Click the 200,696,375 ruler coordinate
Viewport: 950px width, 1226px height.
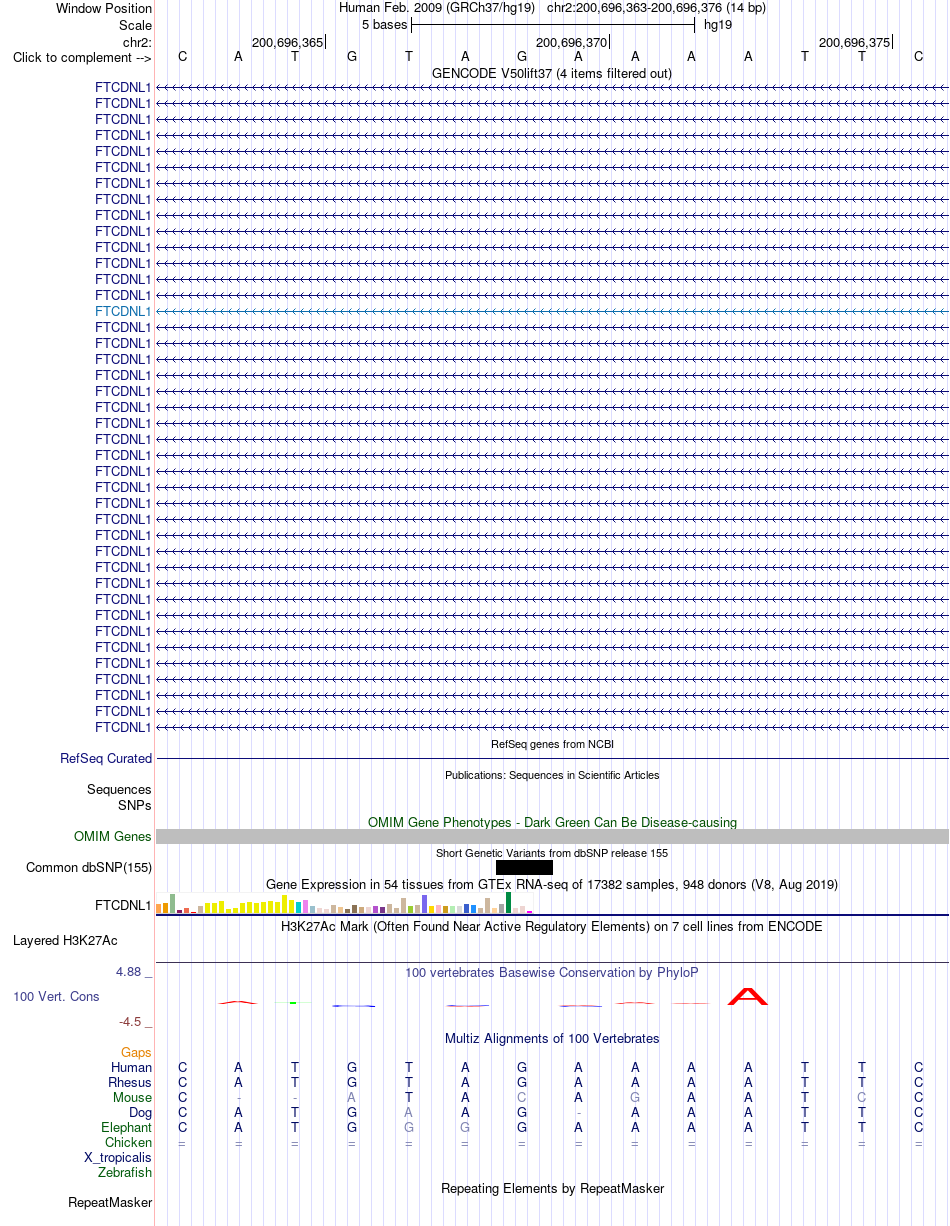click(x=854, y=43)
